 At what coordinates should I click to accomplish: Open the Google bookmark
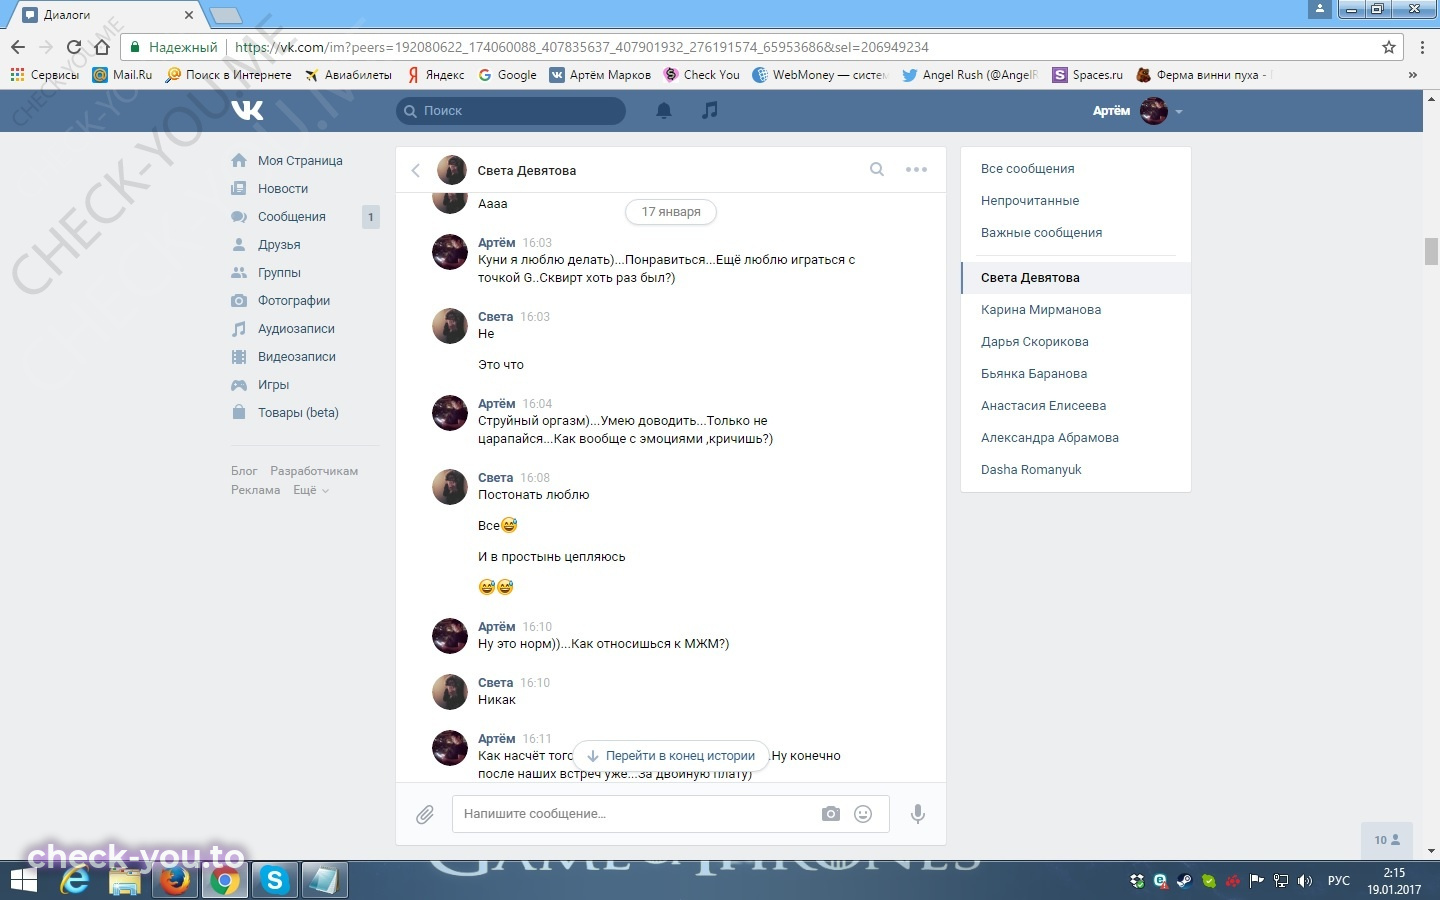point(508,75)
